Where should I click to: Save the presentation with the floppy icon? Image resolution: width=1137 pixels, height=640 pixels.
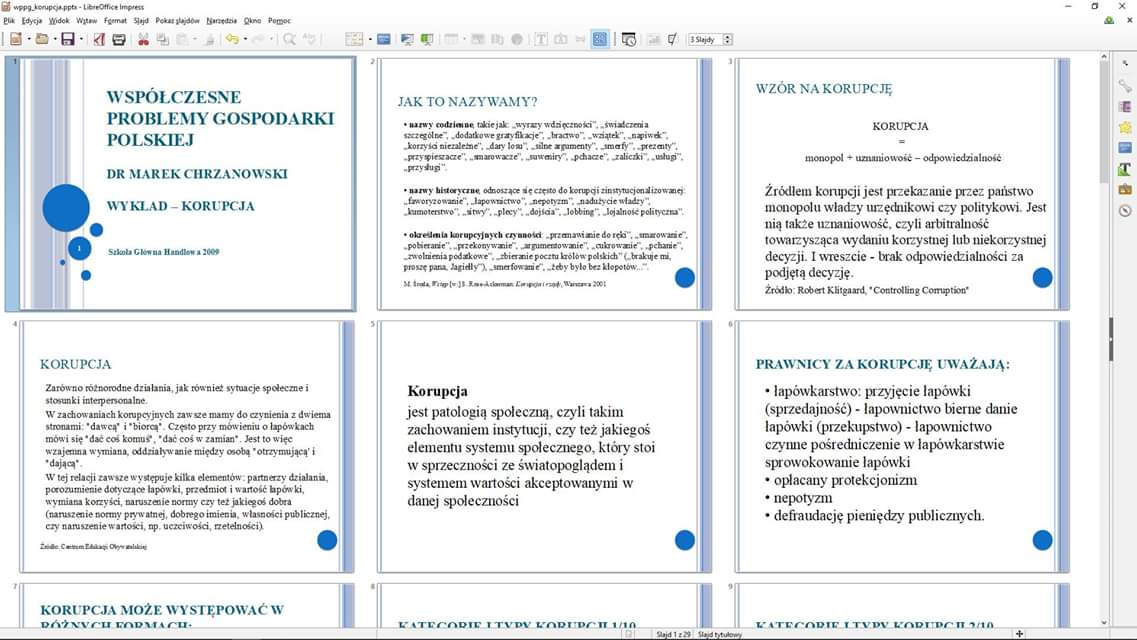(x=67, y=39)
